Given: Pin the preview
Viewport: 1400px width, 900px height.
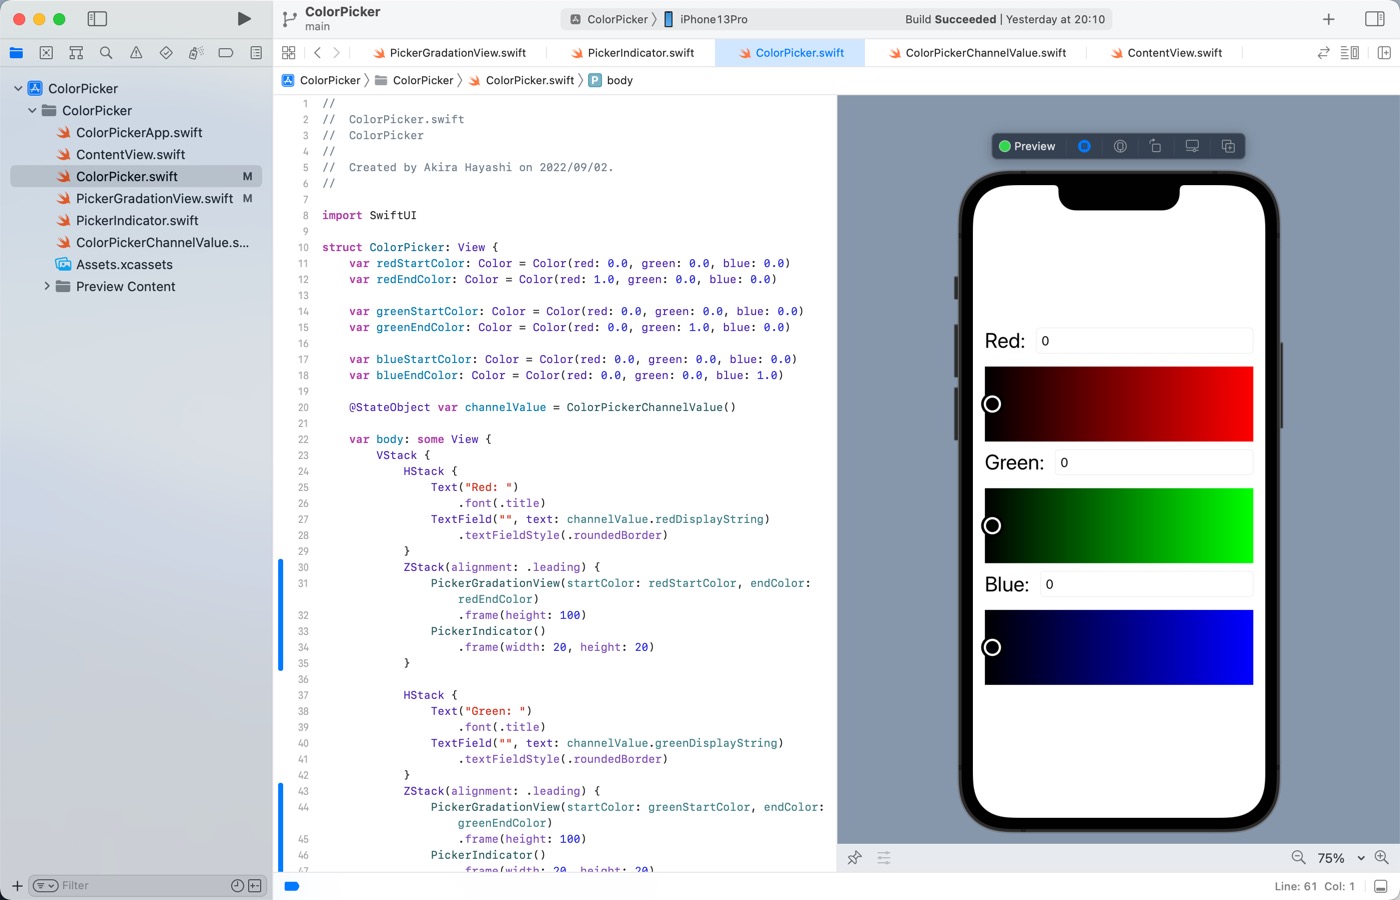Looking at the screenshot, I should coord(854,858).
